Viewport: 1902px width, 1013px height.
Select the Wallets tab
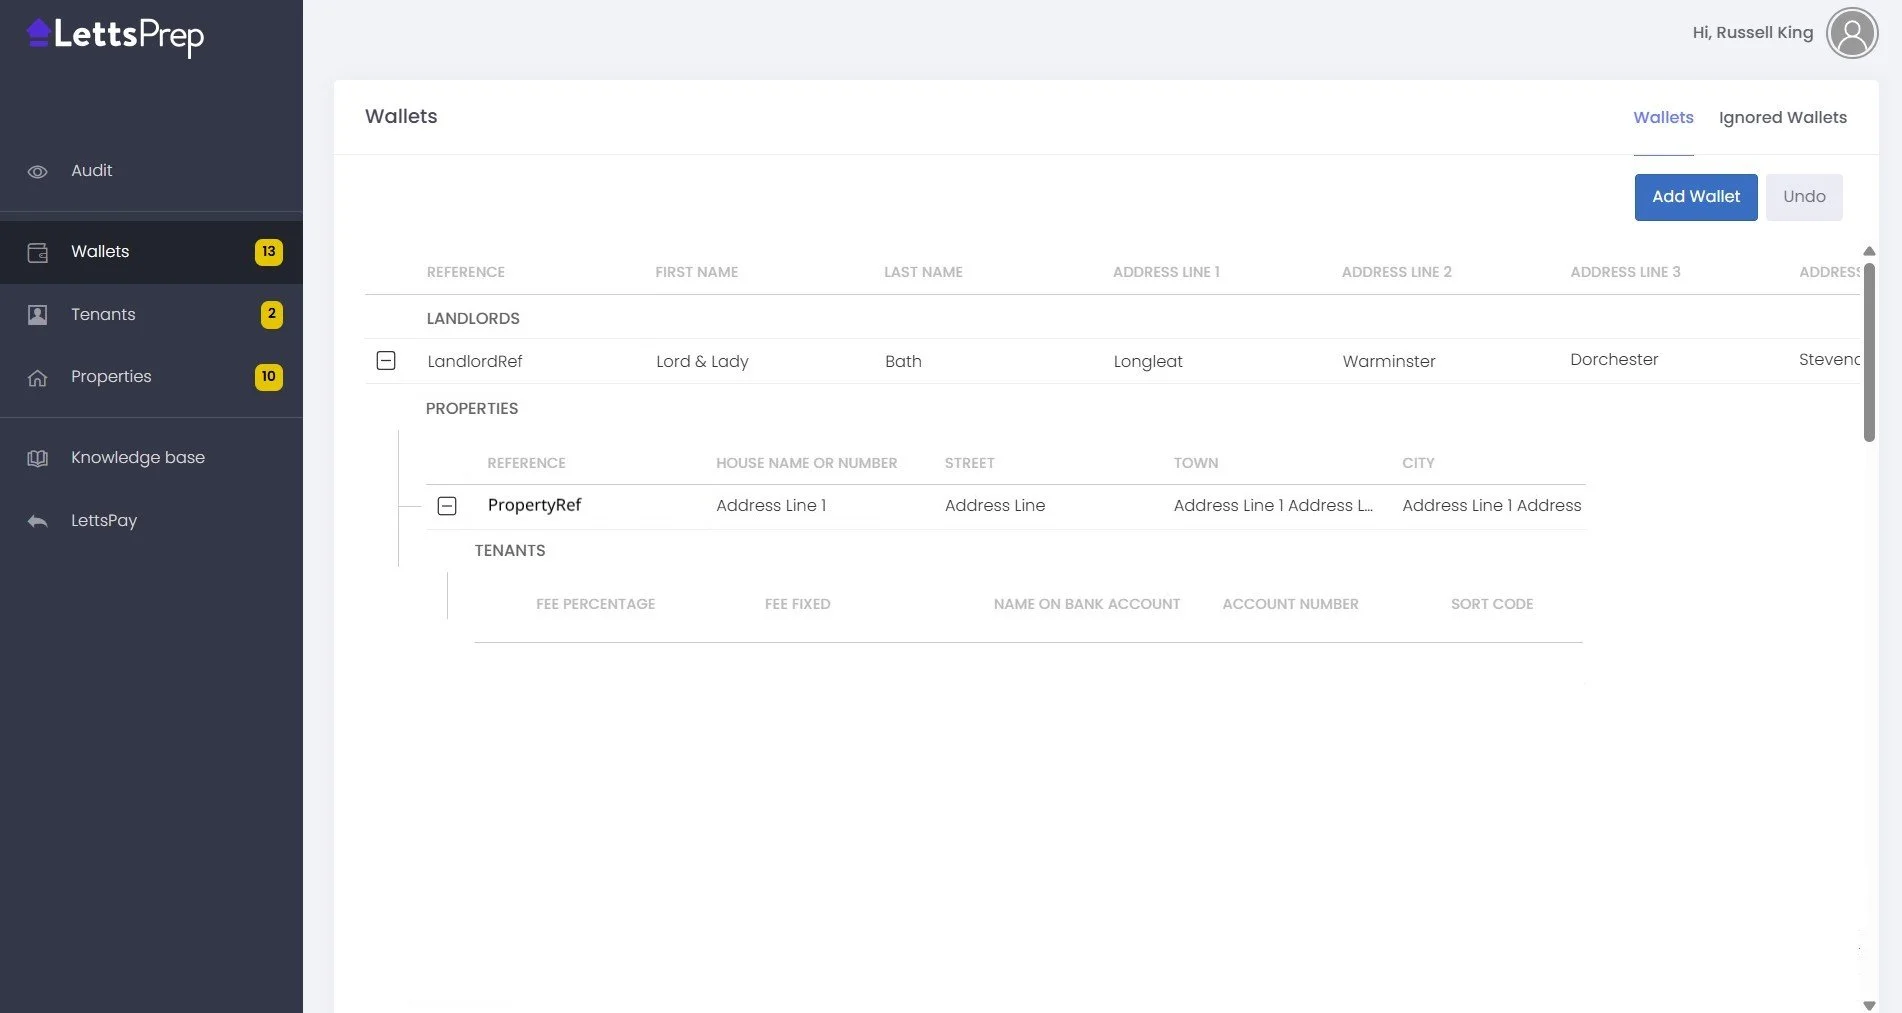tap(1663, 117)
